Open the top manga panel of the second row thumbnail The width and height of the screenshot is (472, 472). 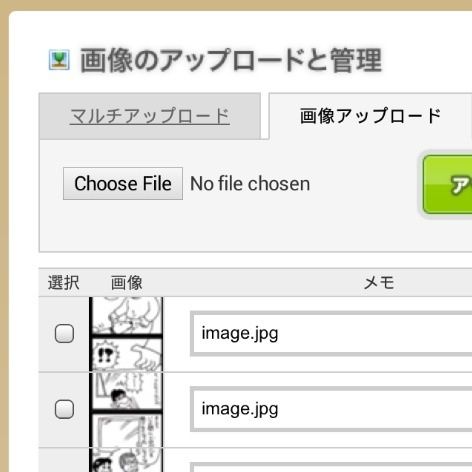pyautogui.click(x=126, y=391)
